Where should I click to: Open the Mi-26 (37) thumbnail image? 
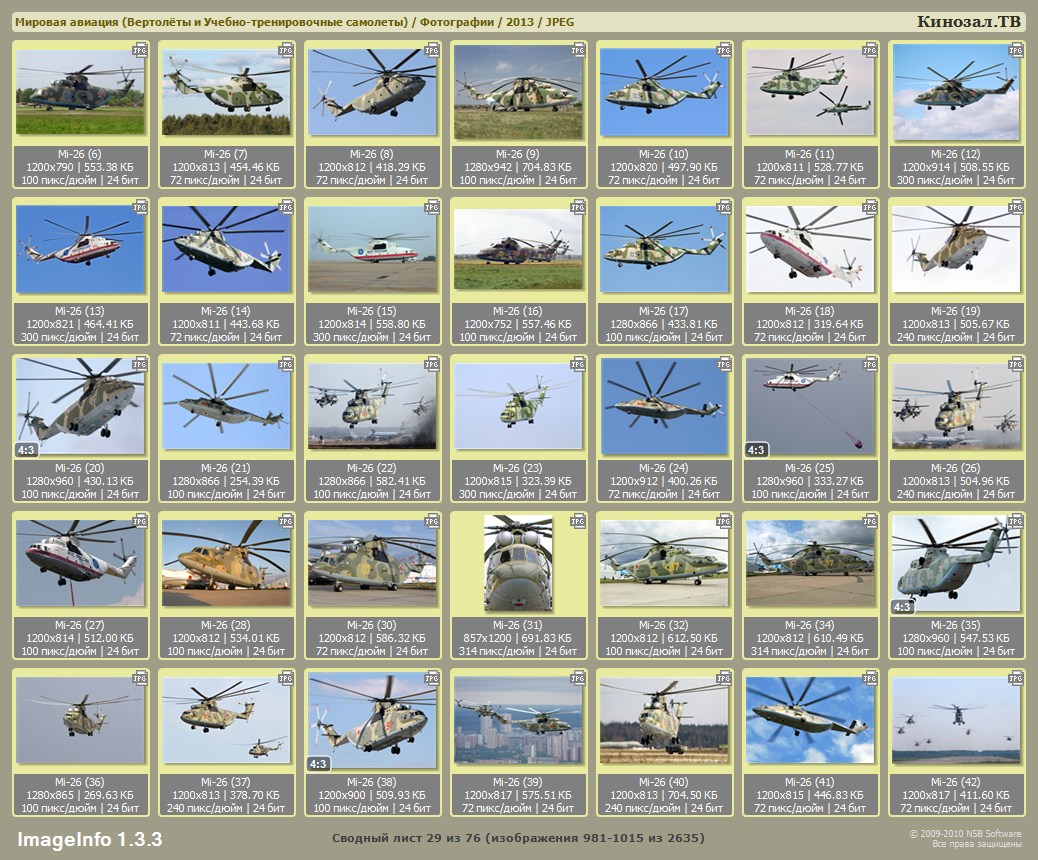[226, 720]
